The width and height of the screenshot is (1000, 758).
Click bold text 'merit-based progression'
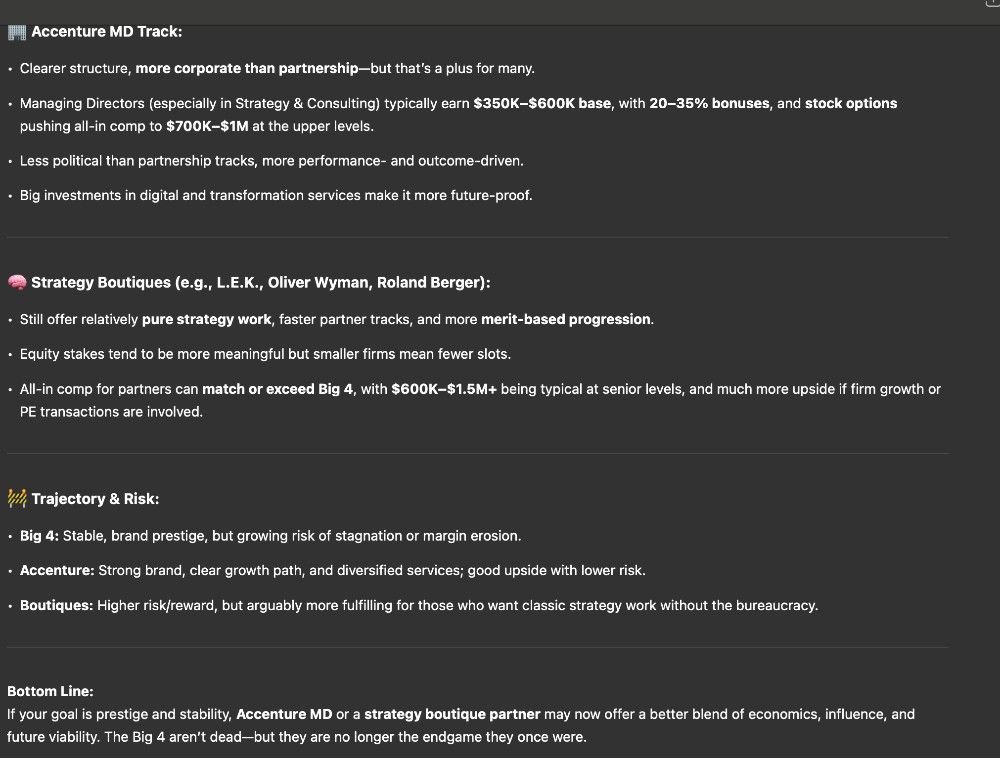566,319
